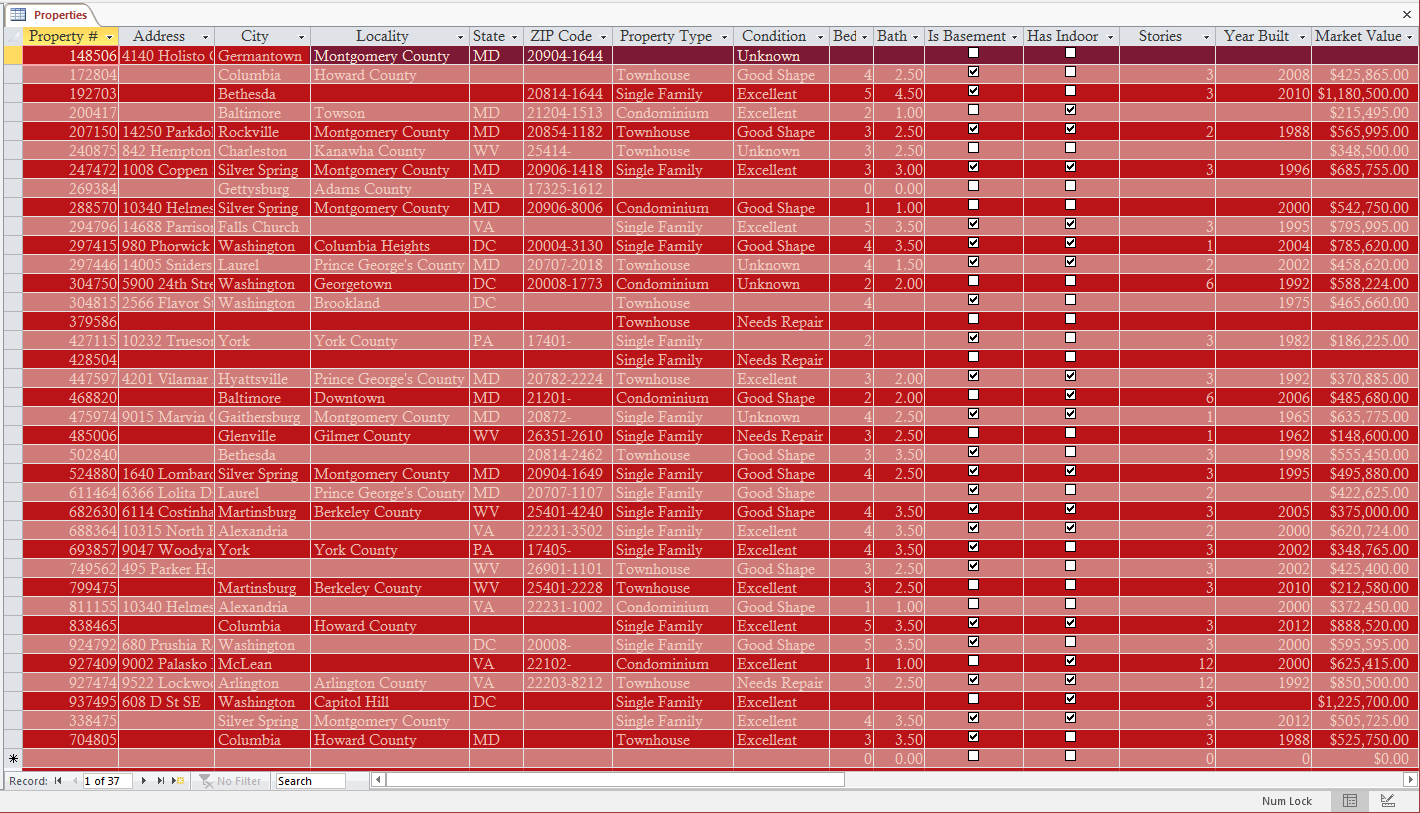Select the Columbia Heights locality cell
Image resolution: width=1420 pixels, height=813 pixels.
coord(390,246)
